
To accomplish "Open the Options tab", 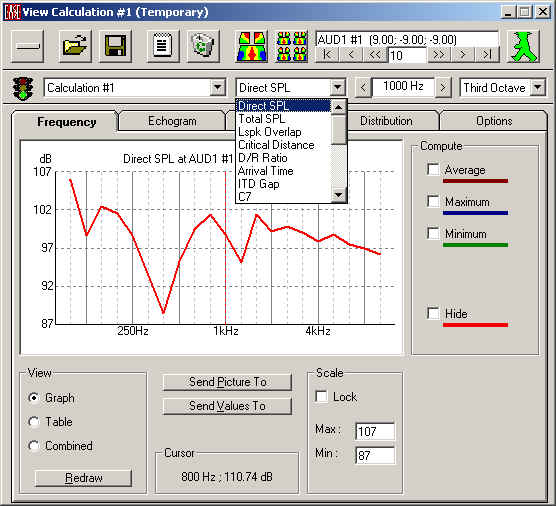I will [x=494, y=121].
